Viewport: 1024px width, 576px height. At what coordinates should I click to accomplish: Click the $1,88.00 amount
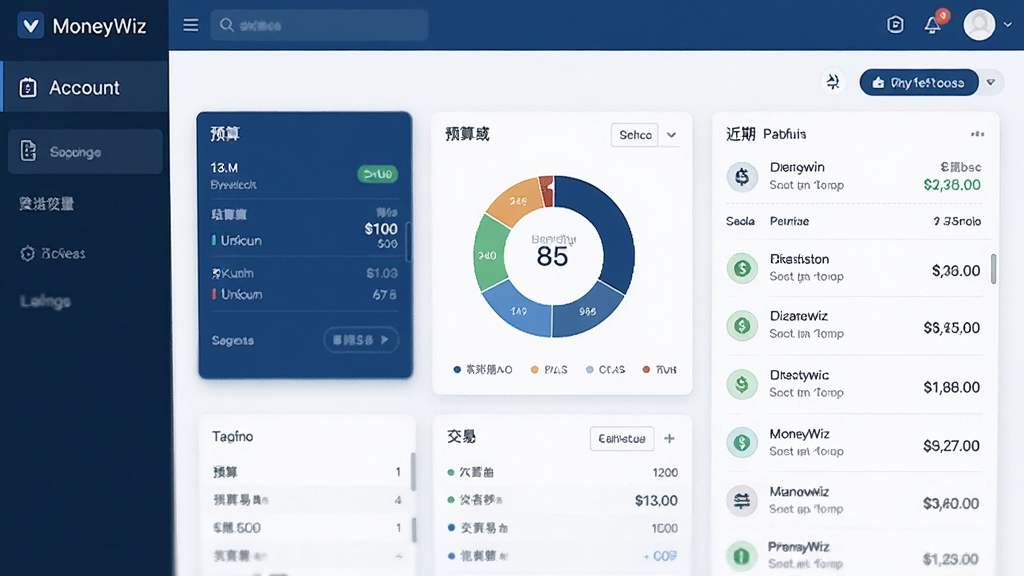pyautogui.click(x=952, y=387)
